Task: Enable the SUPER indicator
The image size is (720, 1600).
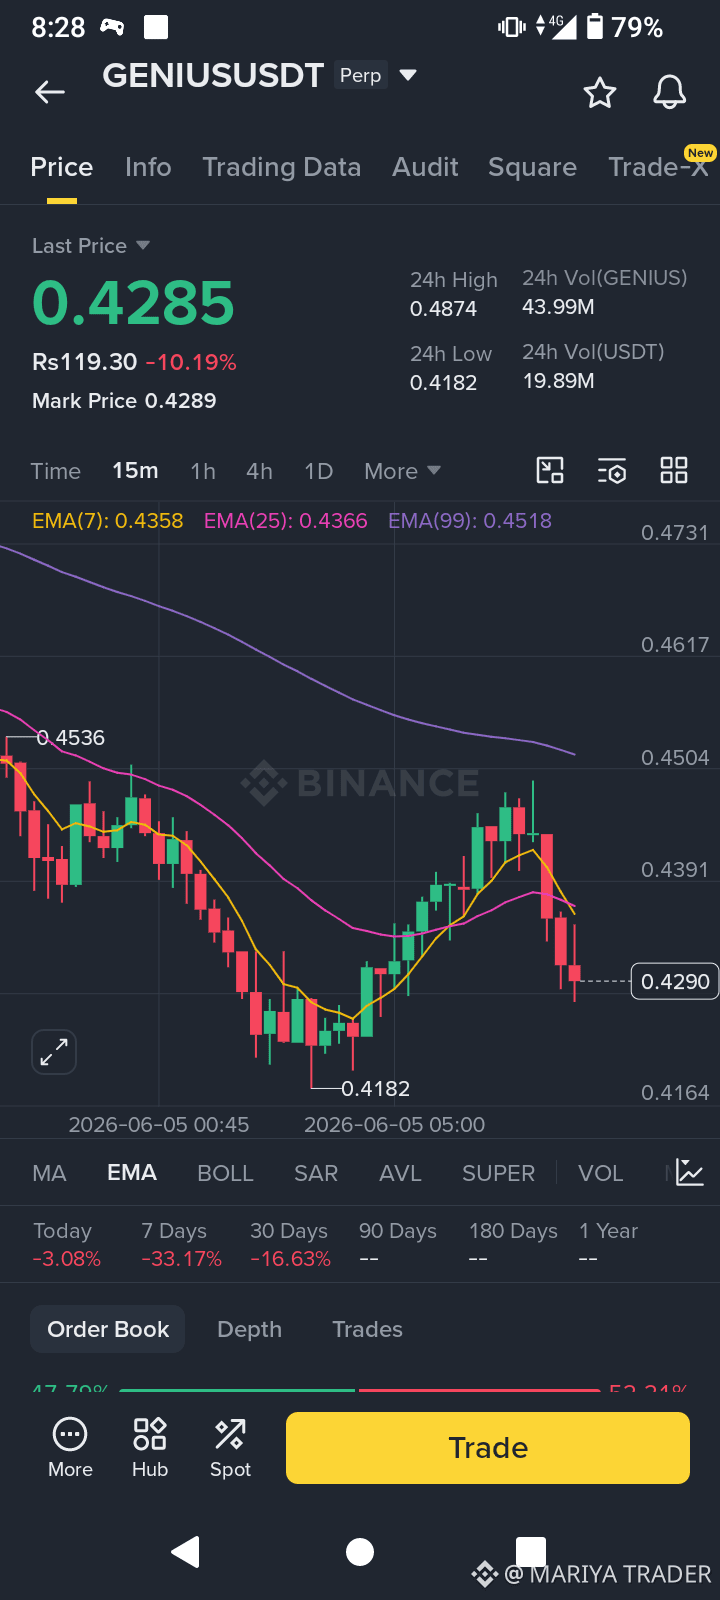Action: (x=498, y=1173)
